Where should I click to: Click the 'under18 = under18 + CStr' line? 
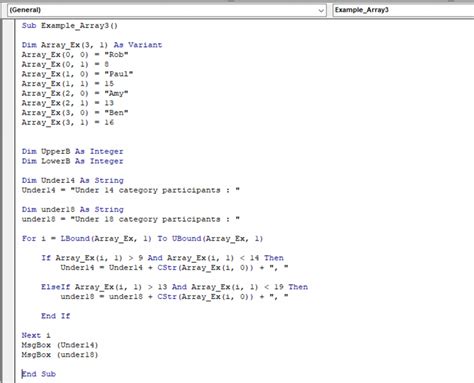click(174, 297)
